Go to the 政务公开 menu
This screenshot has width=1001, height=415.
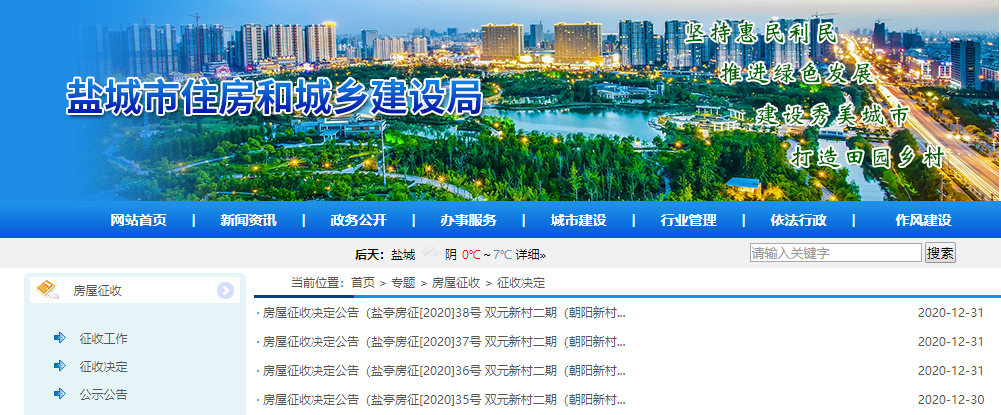click(x=358, y=220)
